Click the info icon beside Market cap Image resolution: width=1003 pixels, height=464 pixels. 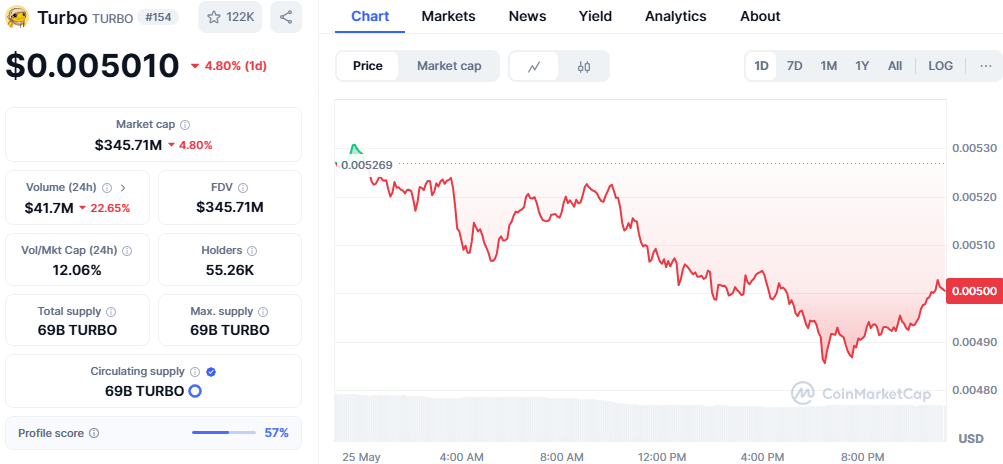[x=185, y=125]
